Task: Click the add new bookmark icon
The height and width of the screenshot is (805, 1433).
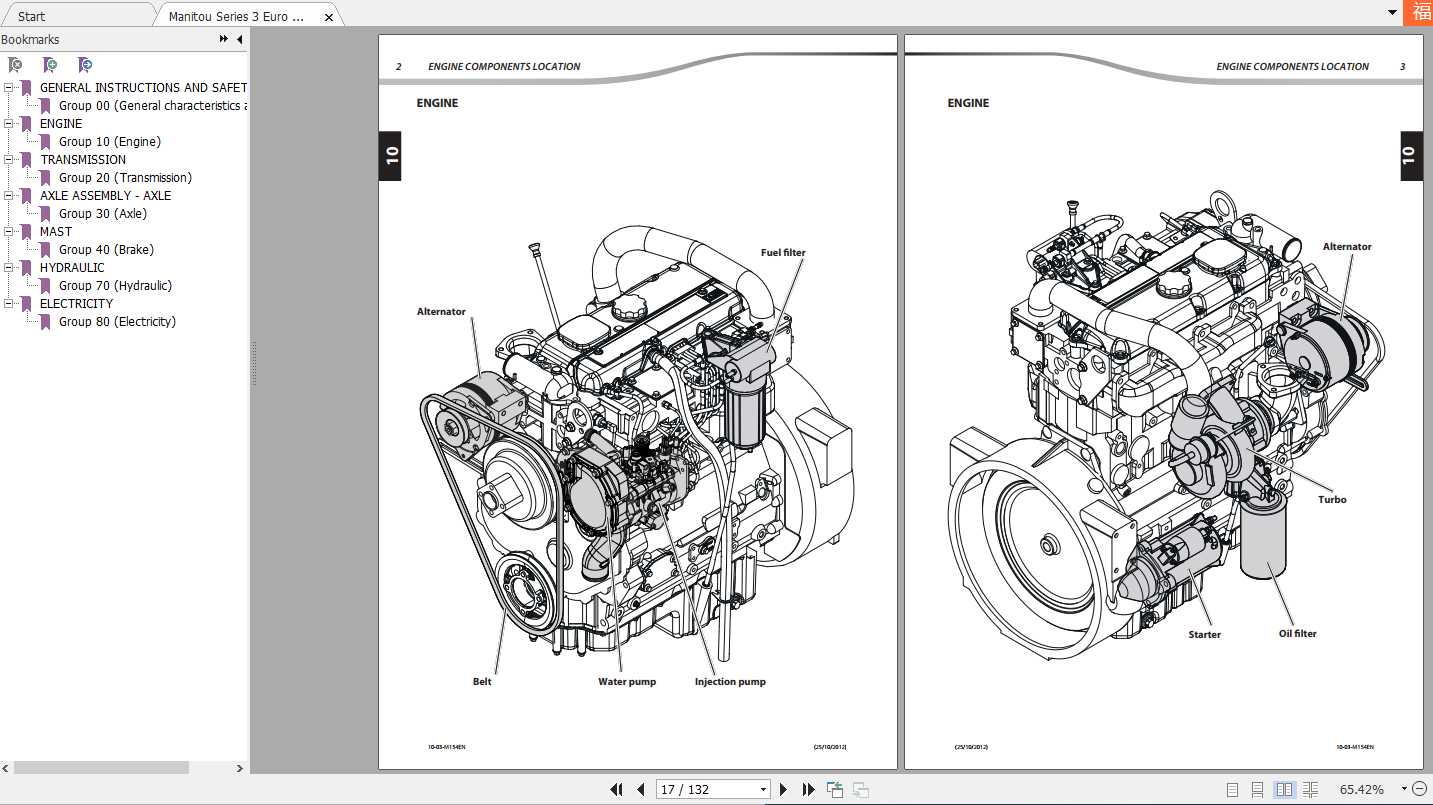Action: click(49, 64)
